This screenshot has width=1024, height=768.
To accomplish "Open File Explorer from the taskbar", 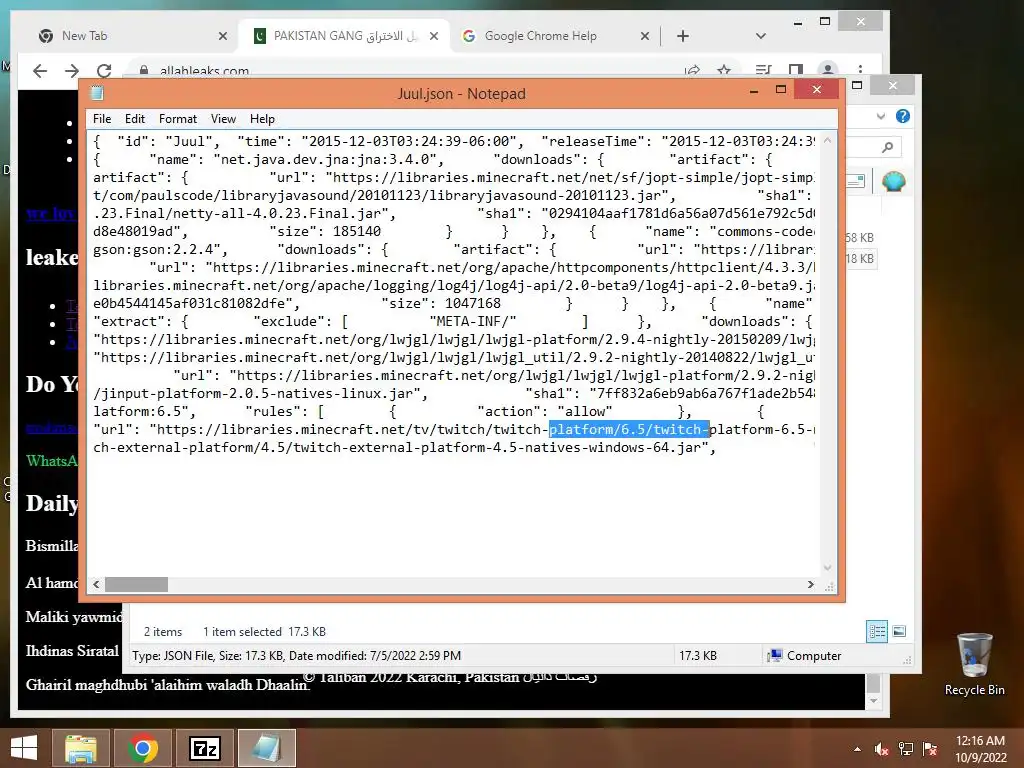I will coord(81,748).
